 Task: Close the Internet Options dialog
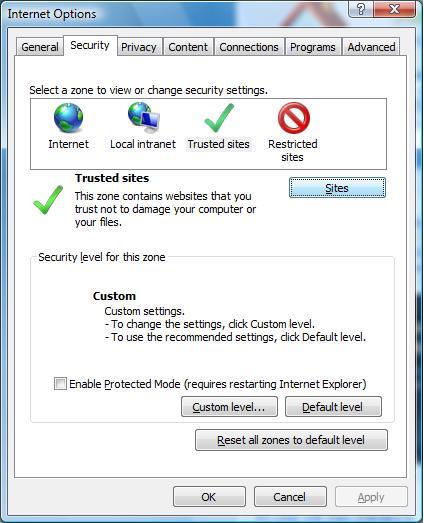[394, 9]
